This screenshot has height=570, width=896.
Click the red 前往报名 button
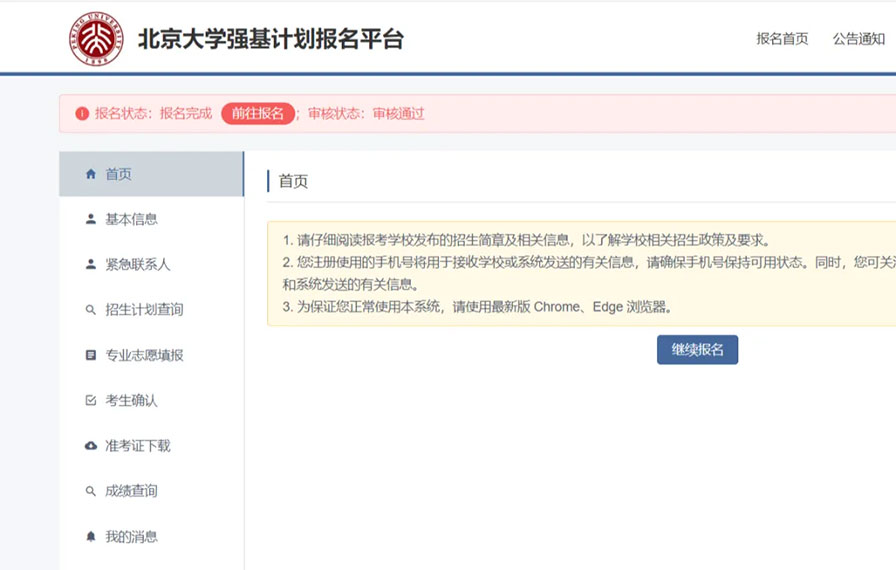click(x=258, y=114)
